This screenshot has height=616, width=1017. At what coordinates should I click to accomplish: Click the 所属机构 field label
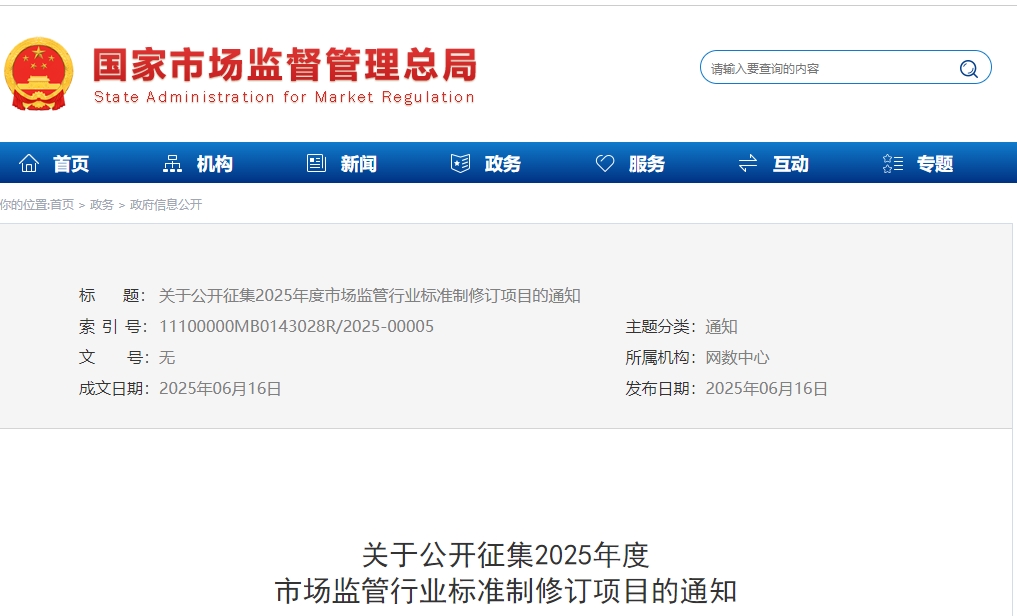click(660, 357)
